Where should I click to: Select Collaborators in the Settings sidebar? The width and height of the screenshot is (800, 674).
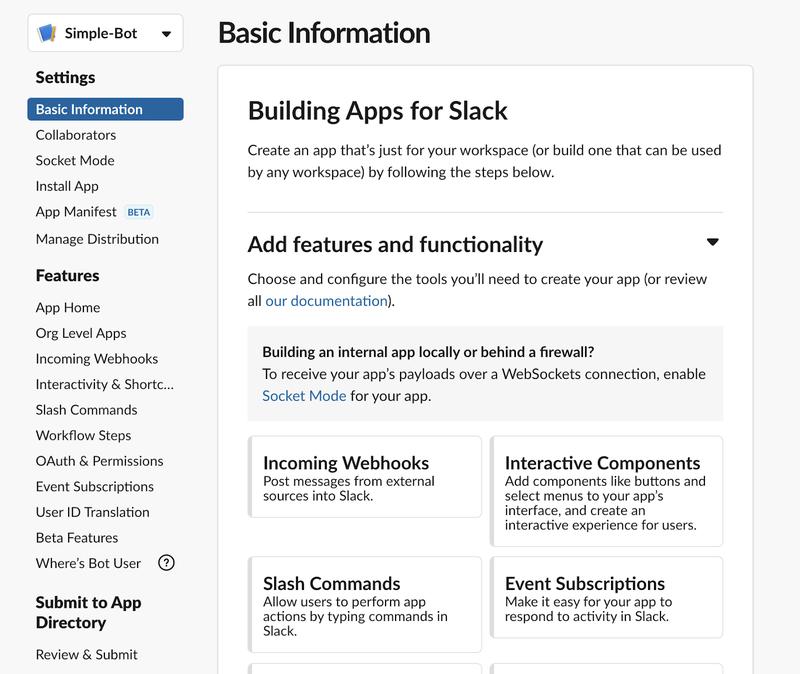point(75,134)
